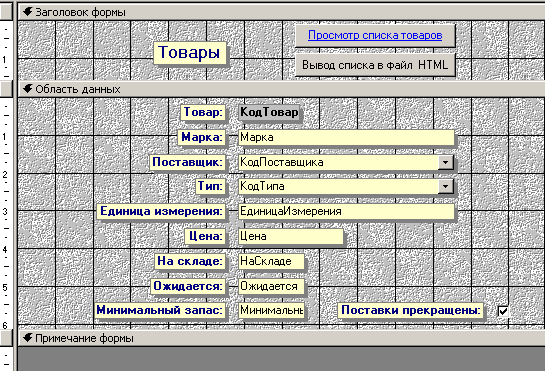Select the Примечание формы section bar
Viewport: 545px width, 371px height.
coord(281,338)
